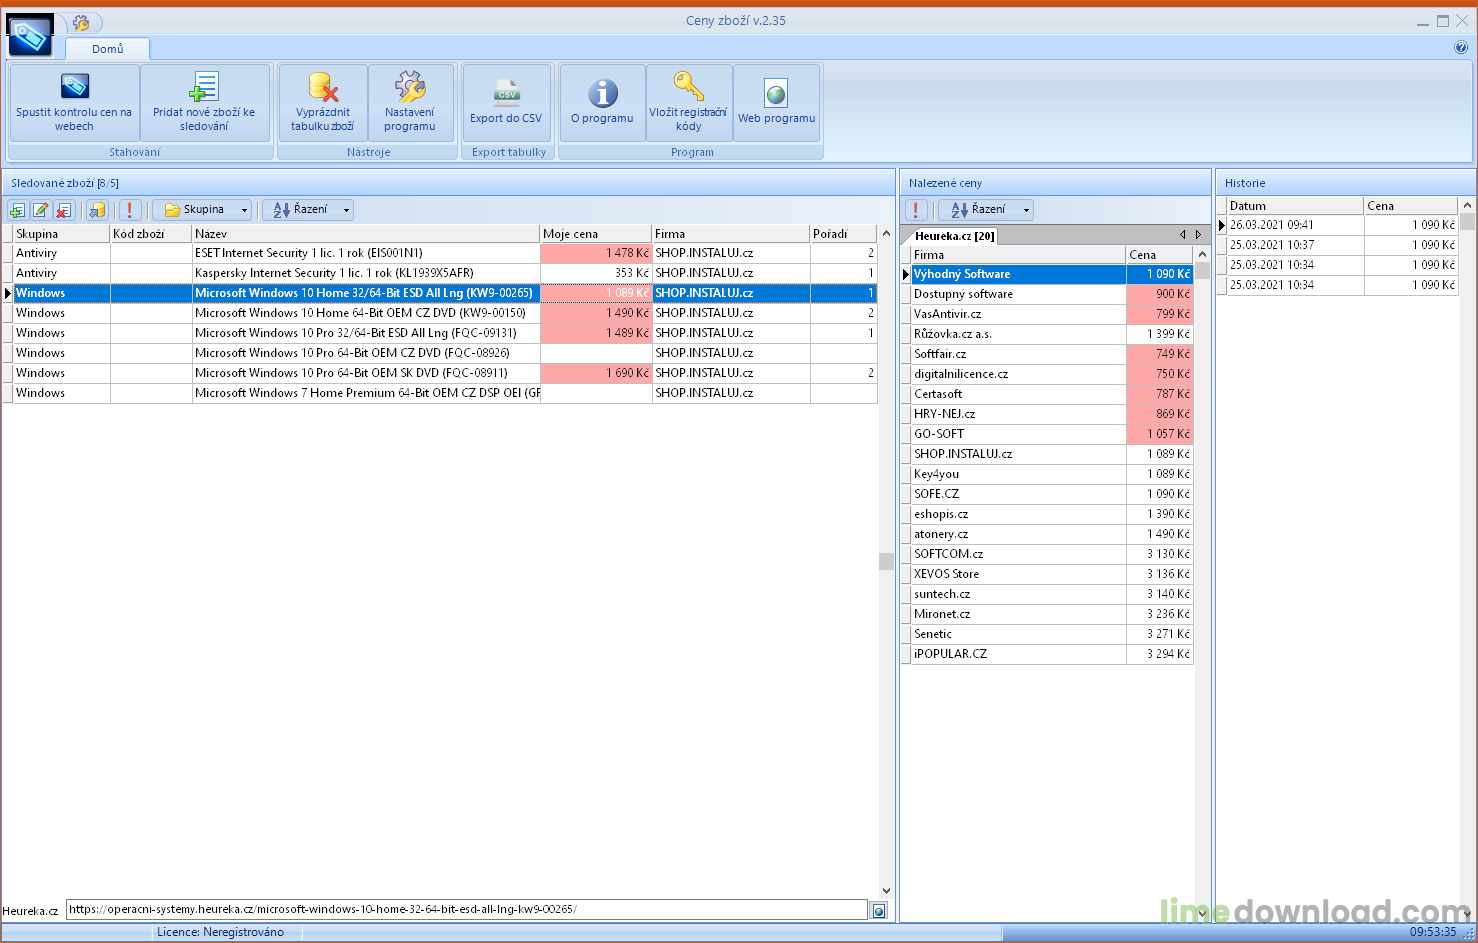The height and width of the screenshot is (943, 1478).
Task: Click scroll-up arrow of the Historie table
Action: 1467,206
